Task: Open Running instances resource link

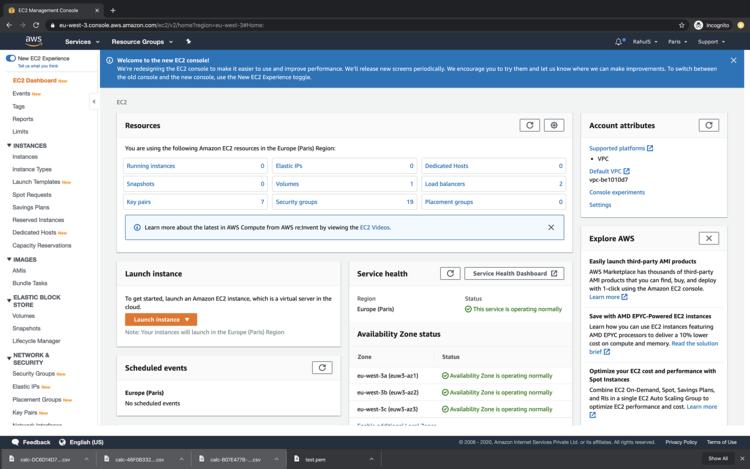Action: click(x=150, y=166)
